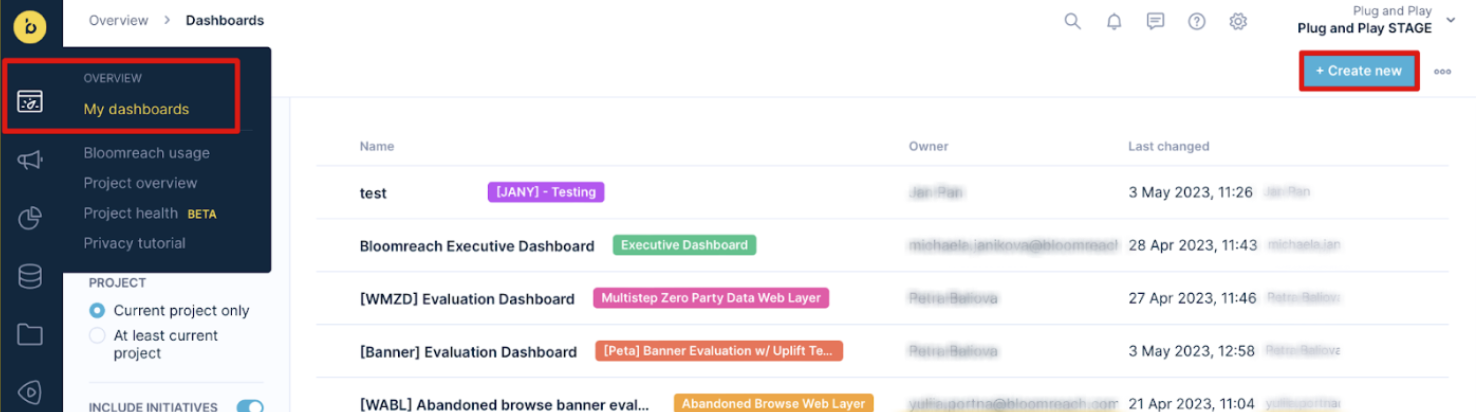Click the 21 Apr 2023, 11:04 date

point(1192,404)
